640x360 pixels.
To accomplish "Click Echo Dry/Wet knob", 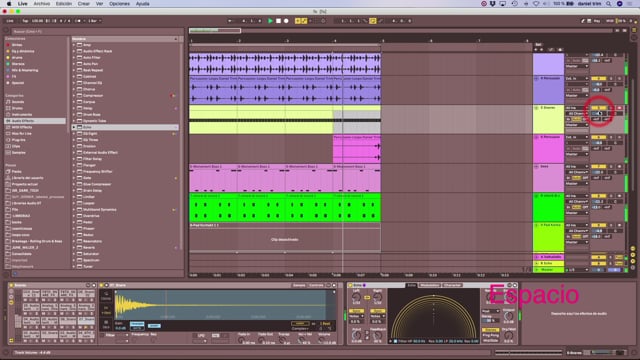I will (509, 335).
